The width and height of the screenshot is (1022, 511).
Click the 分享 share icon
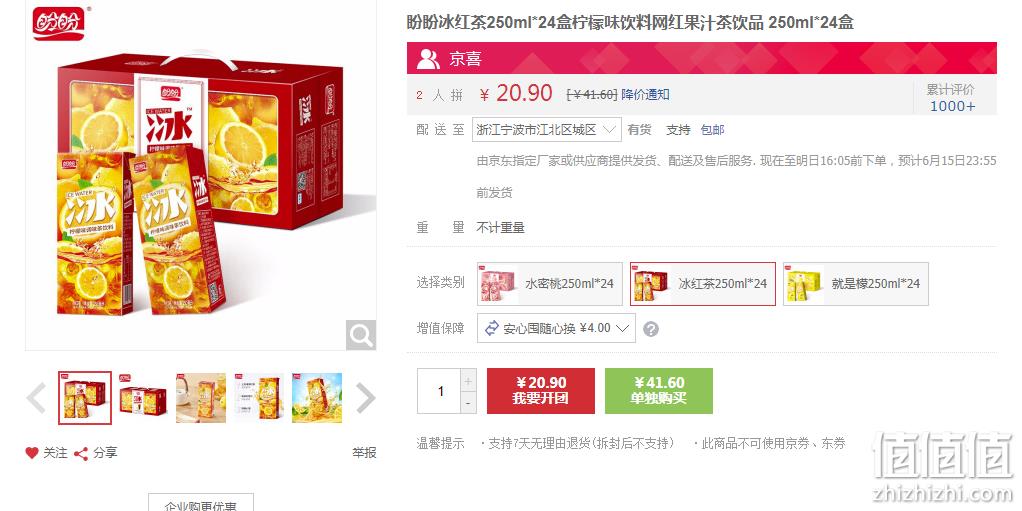pos(81,454)
